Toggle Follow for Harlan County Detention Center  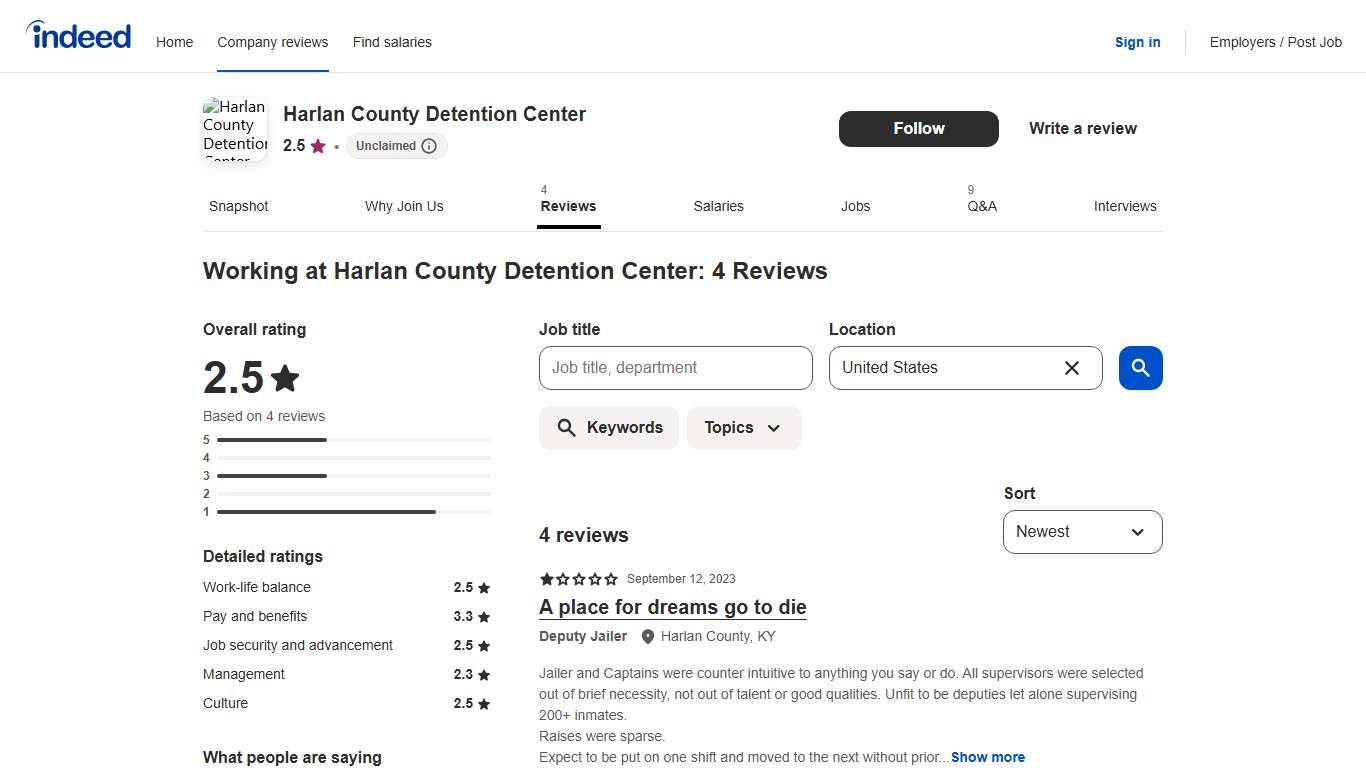(x=918, y=129)
